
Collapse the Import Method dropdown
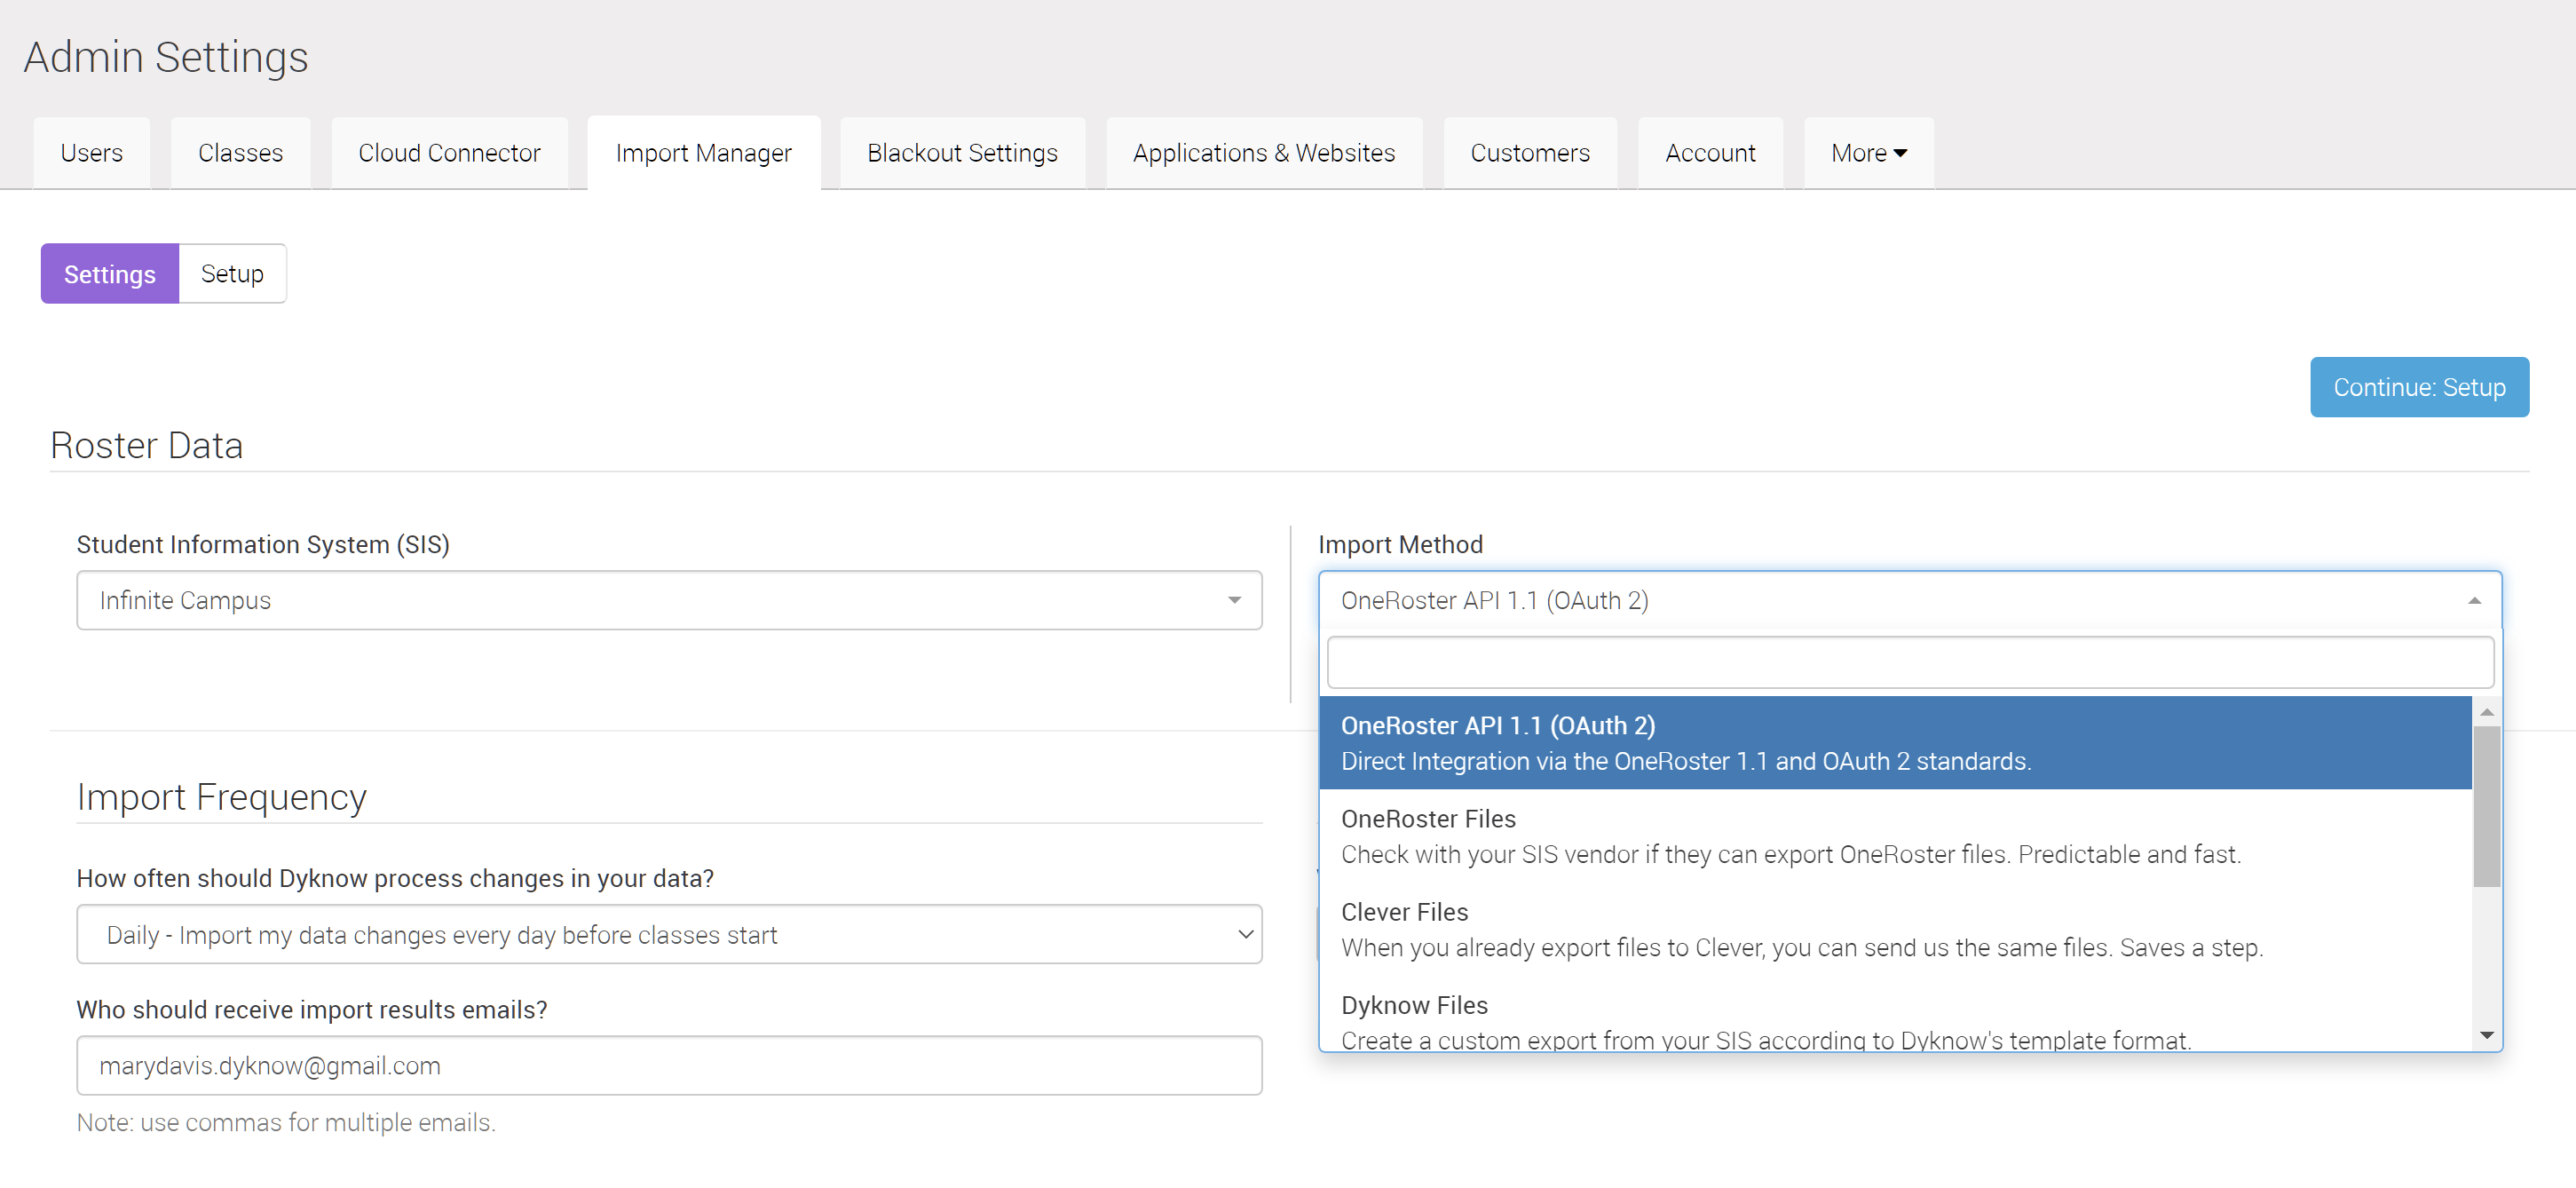(x=1910, y=600)
